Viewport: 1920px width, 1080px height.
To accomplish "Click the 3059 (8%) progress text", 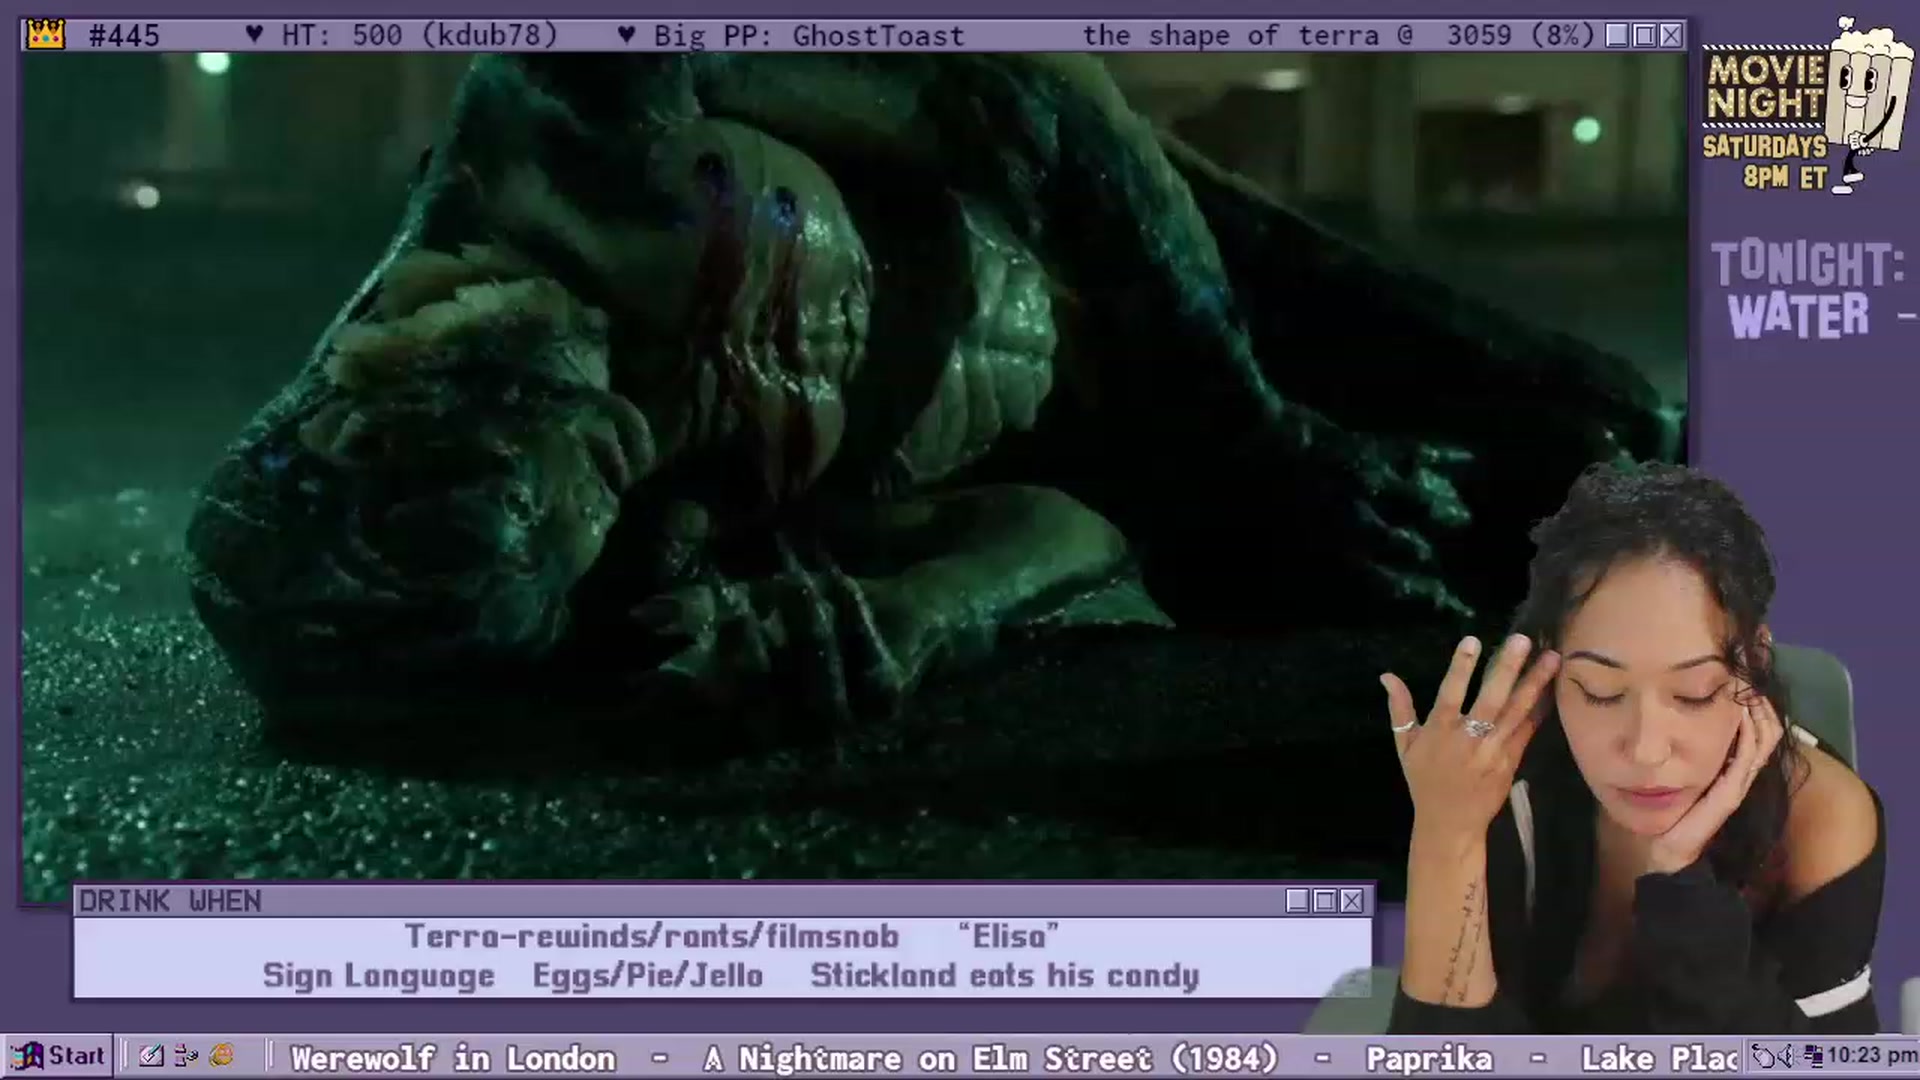I will 1520,35.
